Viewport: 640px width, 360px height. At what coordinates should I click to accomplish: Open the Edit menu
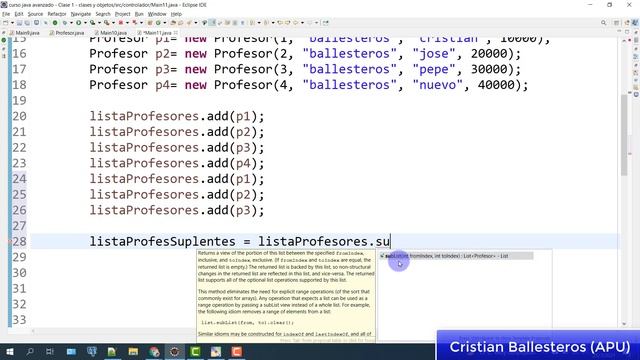click(19, 14)
